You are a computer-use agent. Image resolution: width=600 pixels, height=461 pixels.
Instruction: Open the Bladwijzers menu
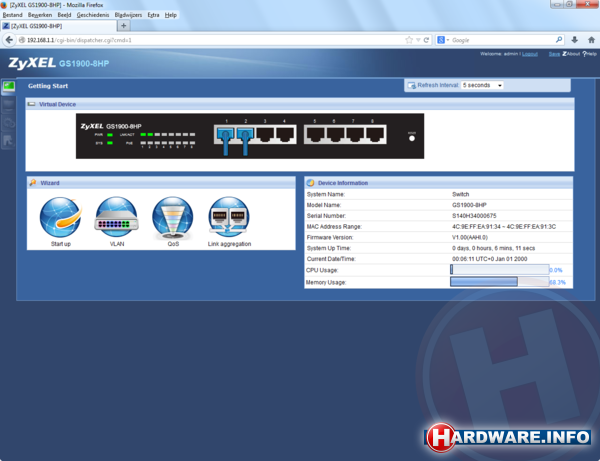pyautogui.click(x=129, y=15)
